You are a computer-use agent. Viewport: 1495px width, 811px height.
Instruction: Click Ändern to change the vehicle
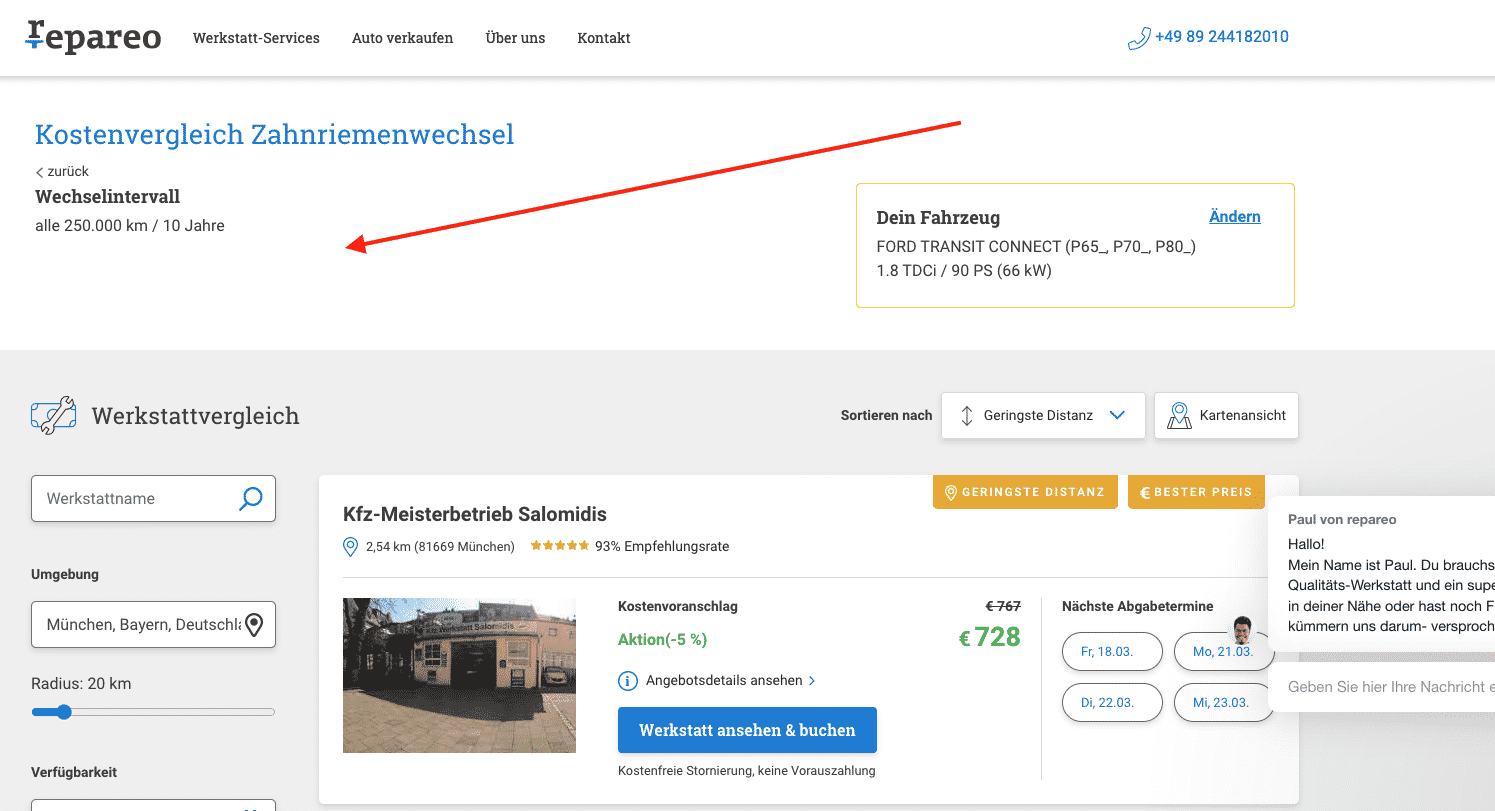coord(1235,216)
